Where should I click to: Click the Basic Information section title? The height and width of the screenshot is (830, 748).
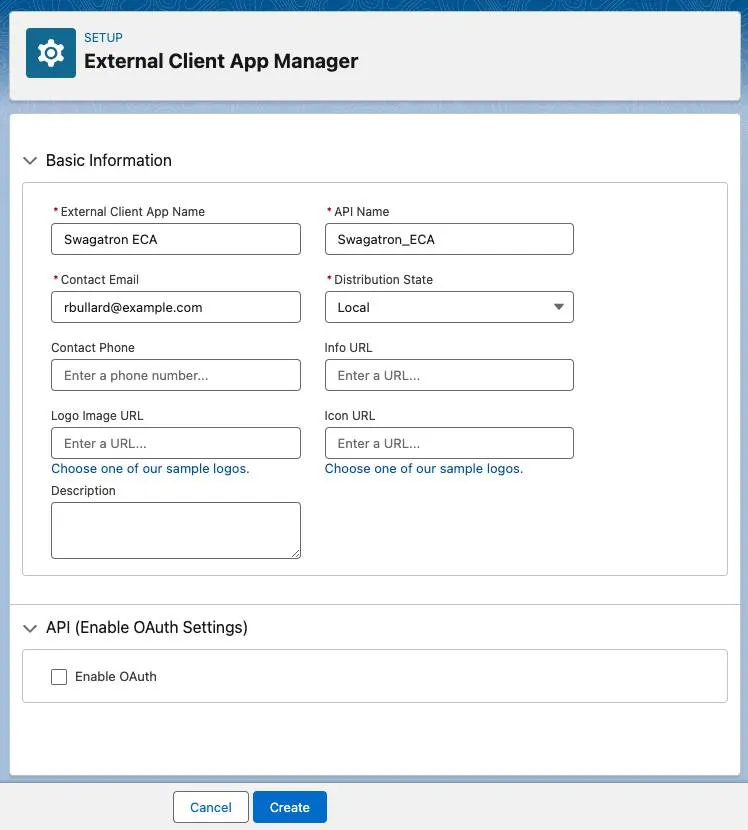tap(109, 160)
